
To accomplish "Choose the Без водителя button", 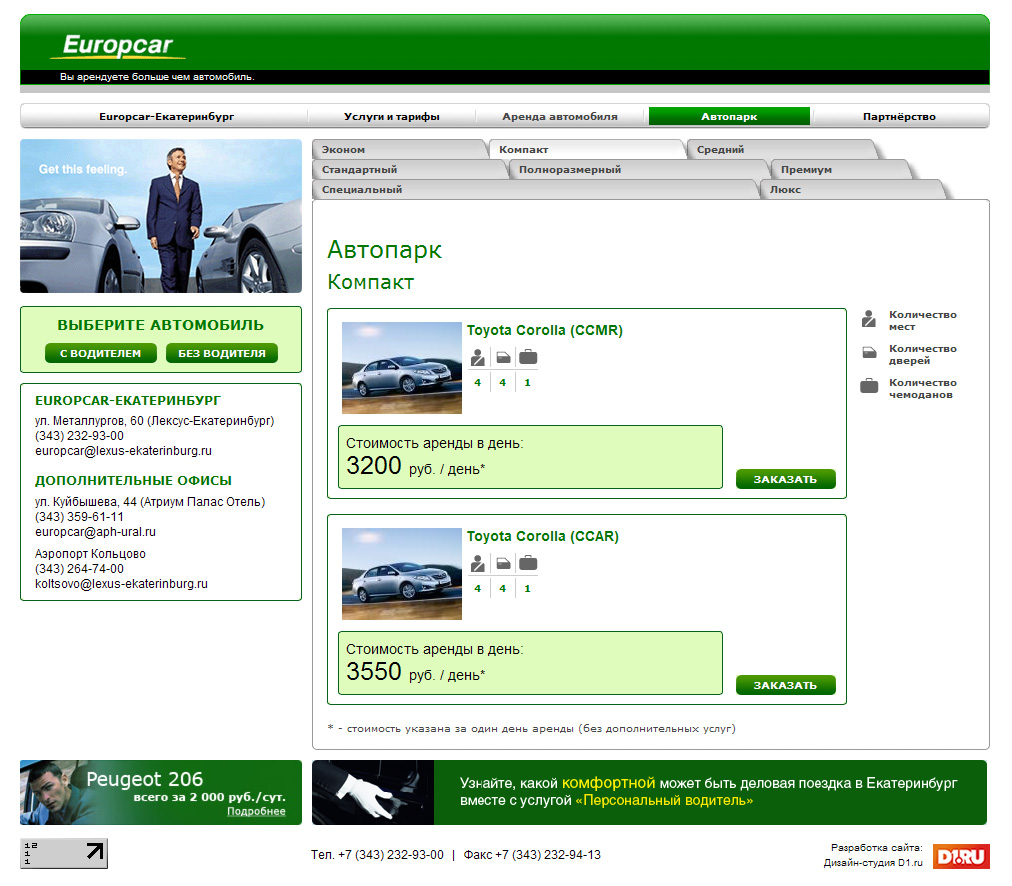I will point(222,353).
